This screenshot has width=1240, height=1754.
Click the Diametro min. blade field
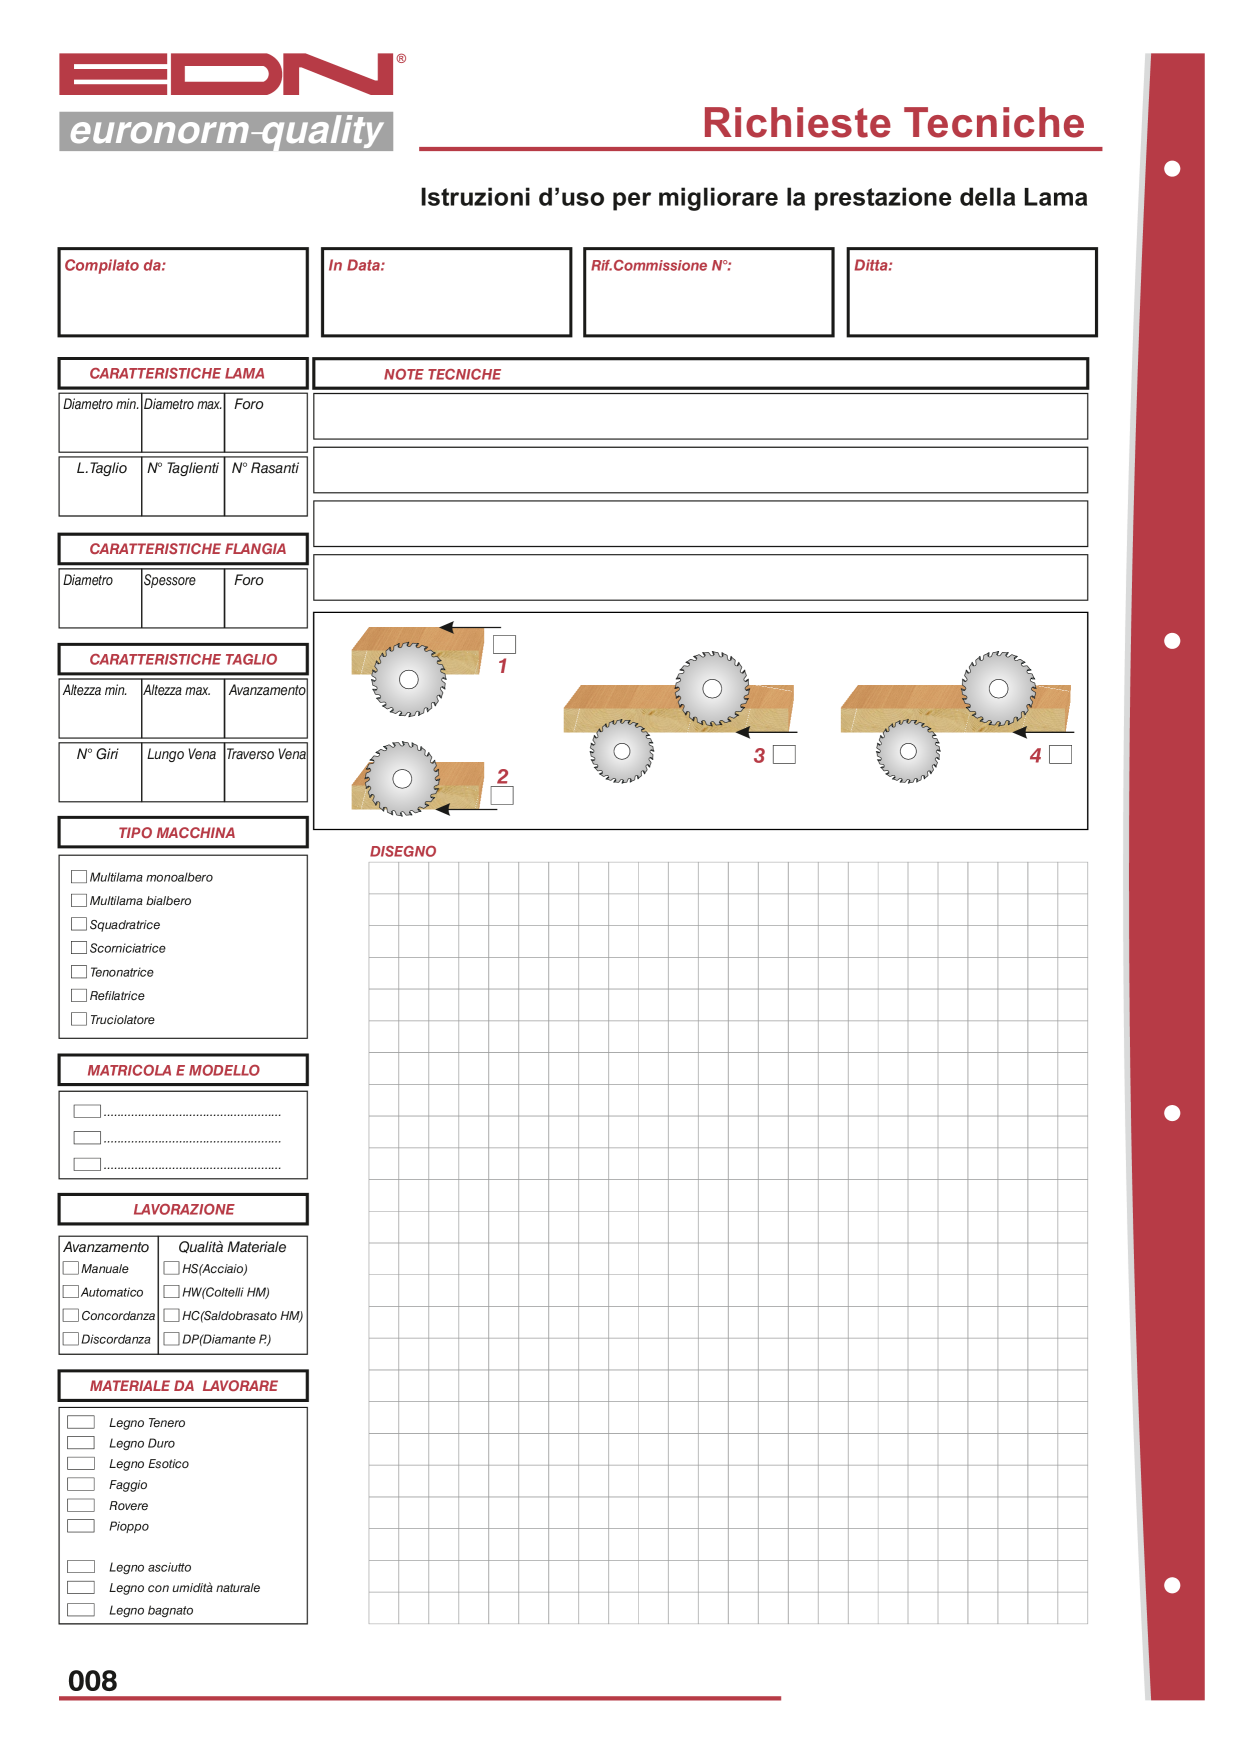click(x=100, y=423)
